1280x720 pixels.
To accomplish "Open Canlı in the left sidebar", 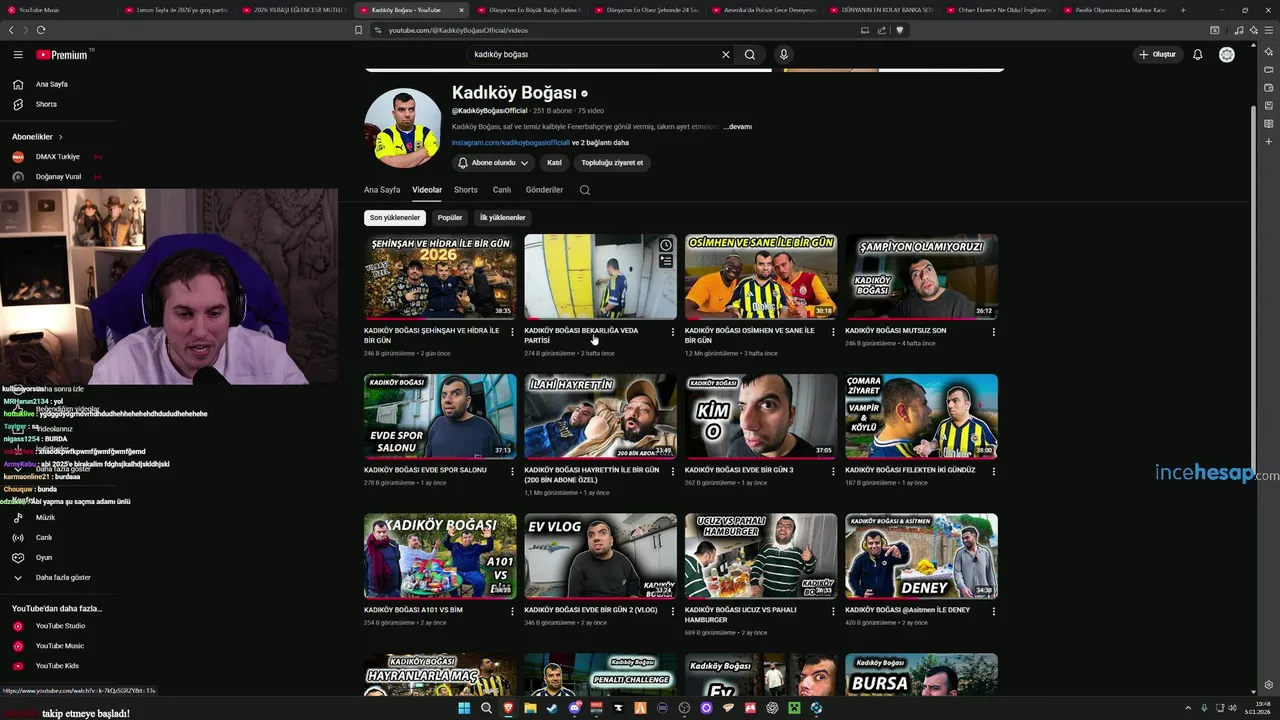I will (x=44, y=538).
